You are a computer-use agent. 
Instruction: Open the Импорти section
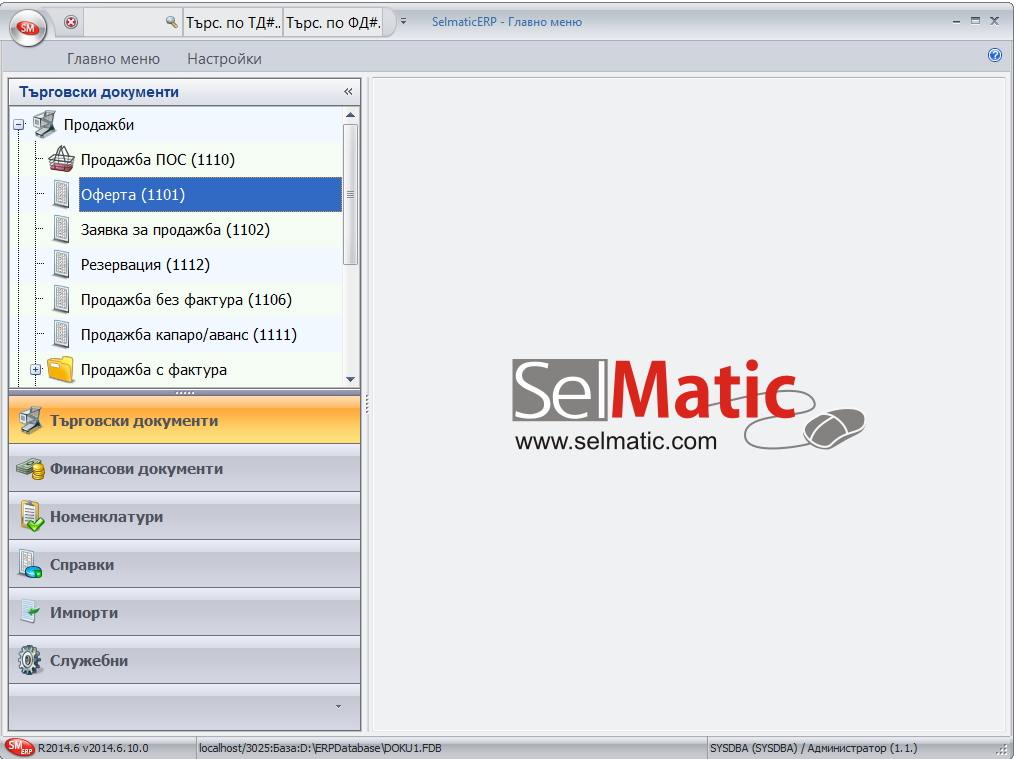[184, 612]
